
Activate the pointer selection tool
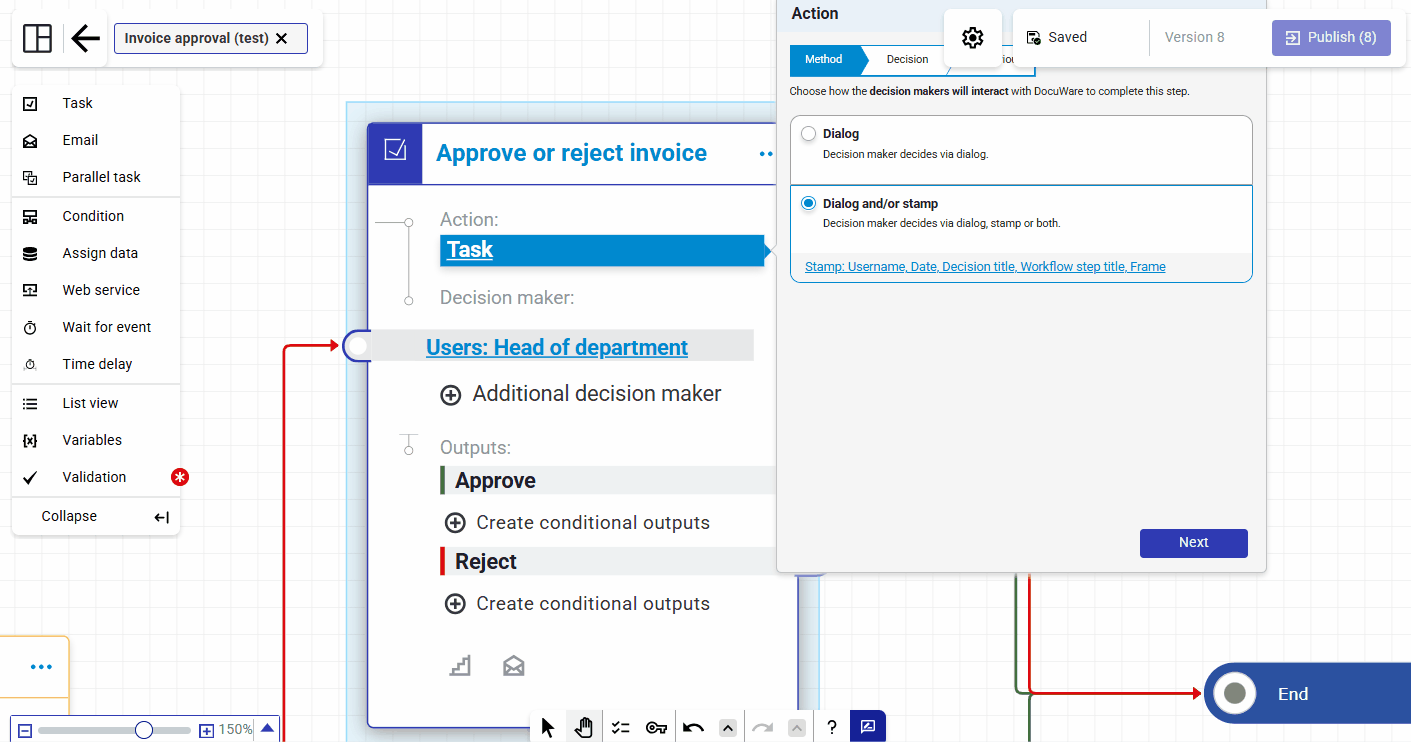coord(548,727)
